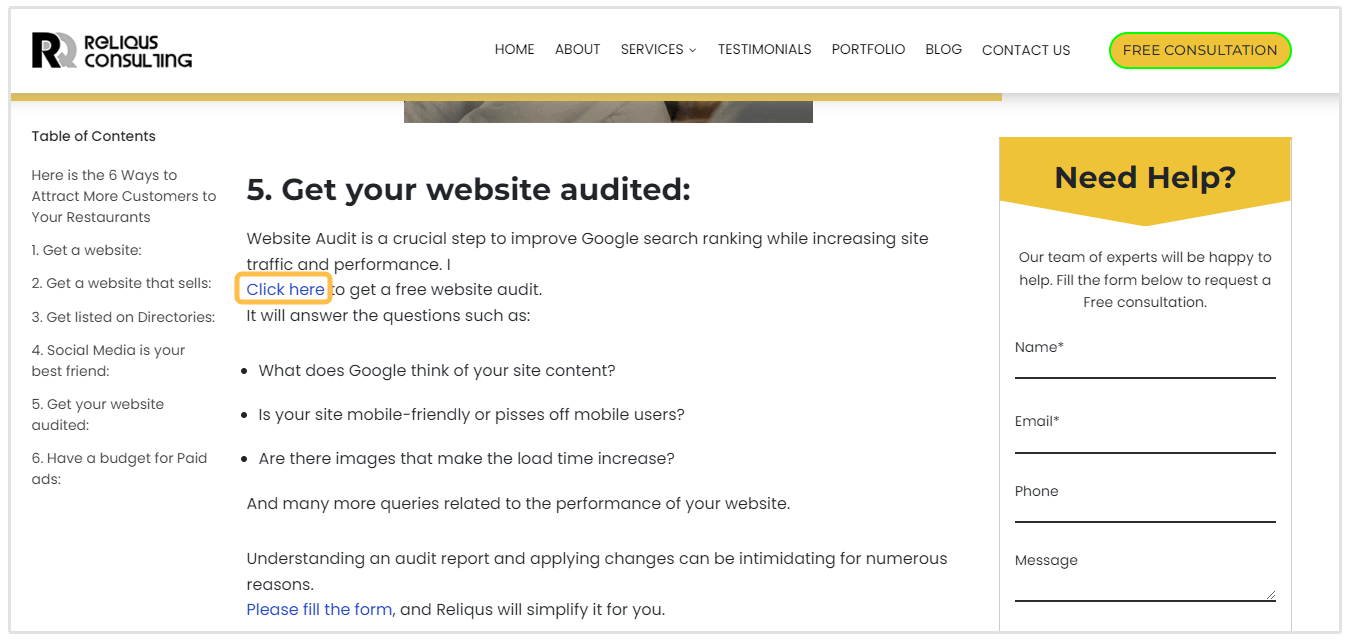Open the Blog page

tap(943, 49)
